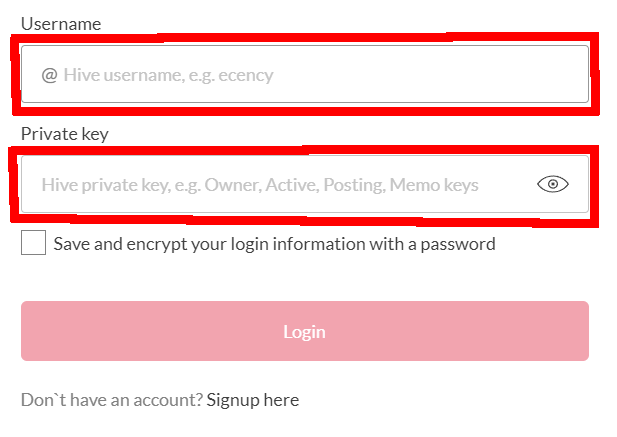The image size is (617, 437).
Task: Click the @ symbol in username field
Action: (x=50, y=75)
